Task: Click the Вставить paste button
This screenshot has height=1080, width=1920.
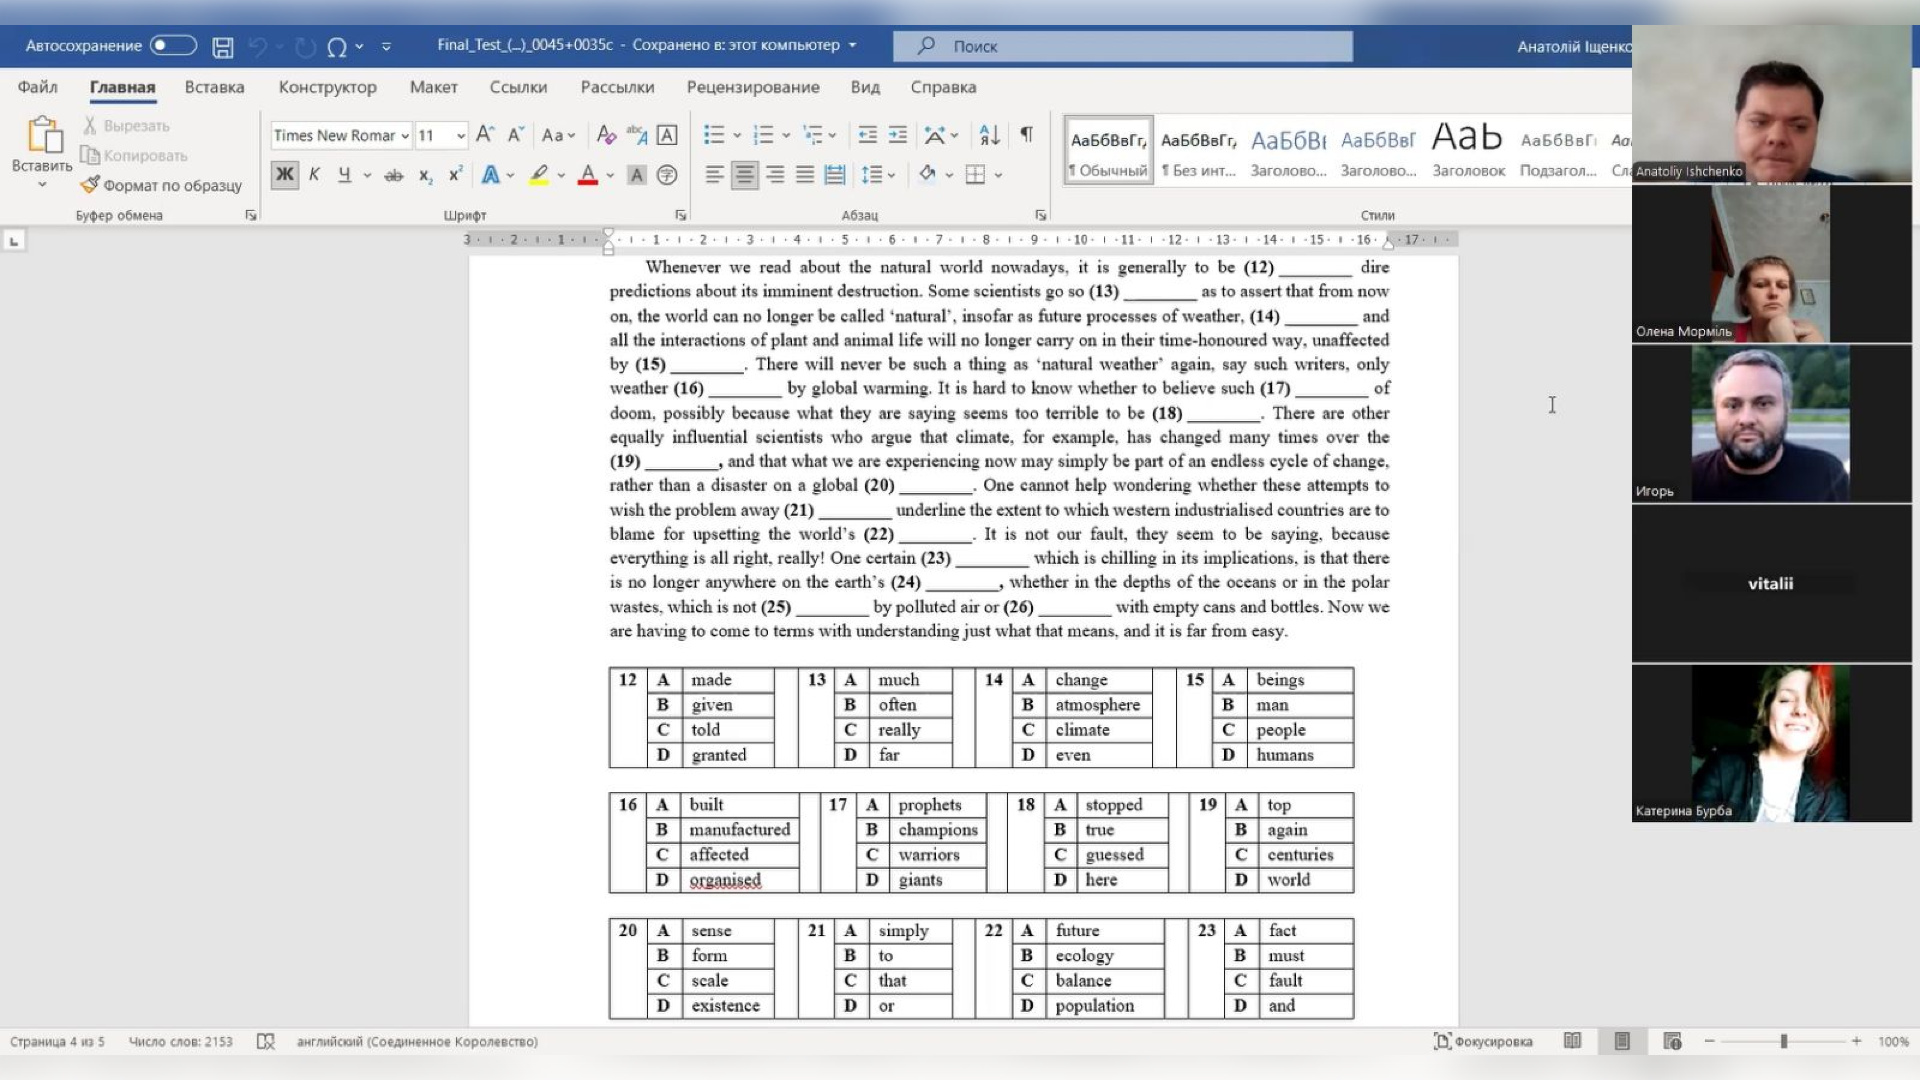Action: 43,140
